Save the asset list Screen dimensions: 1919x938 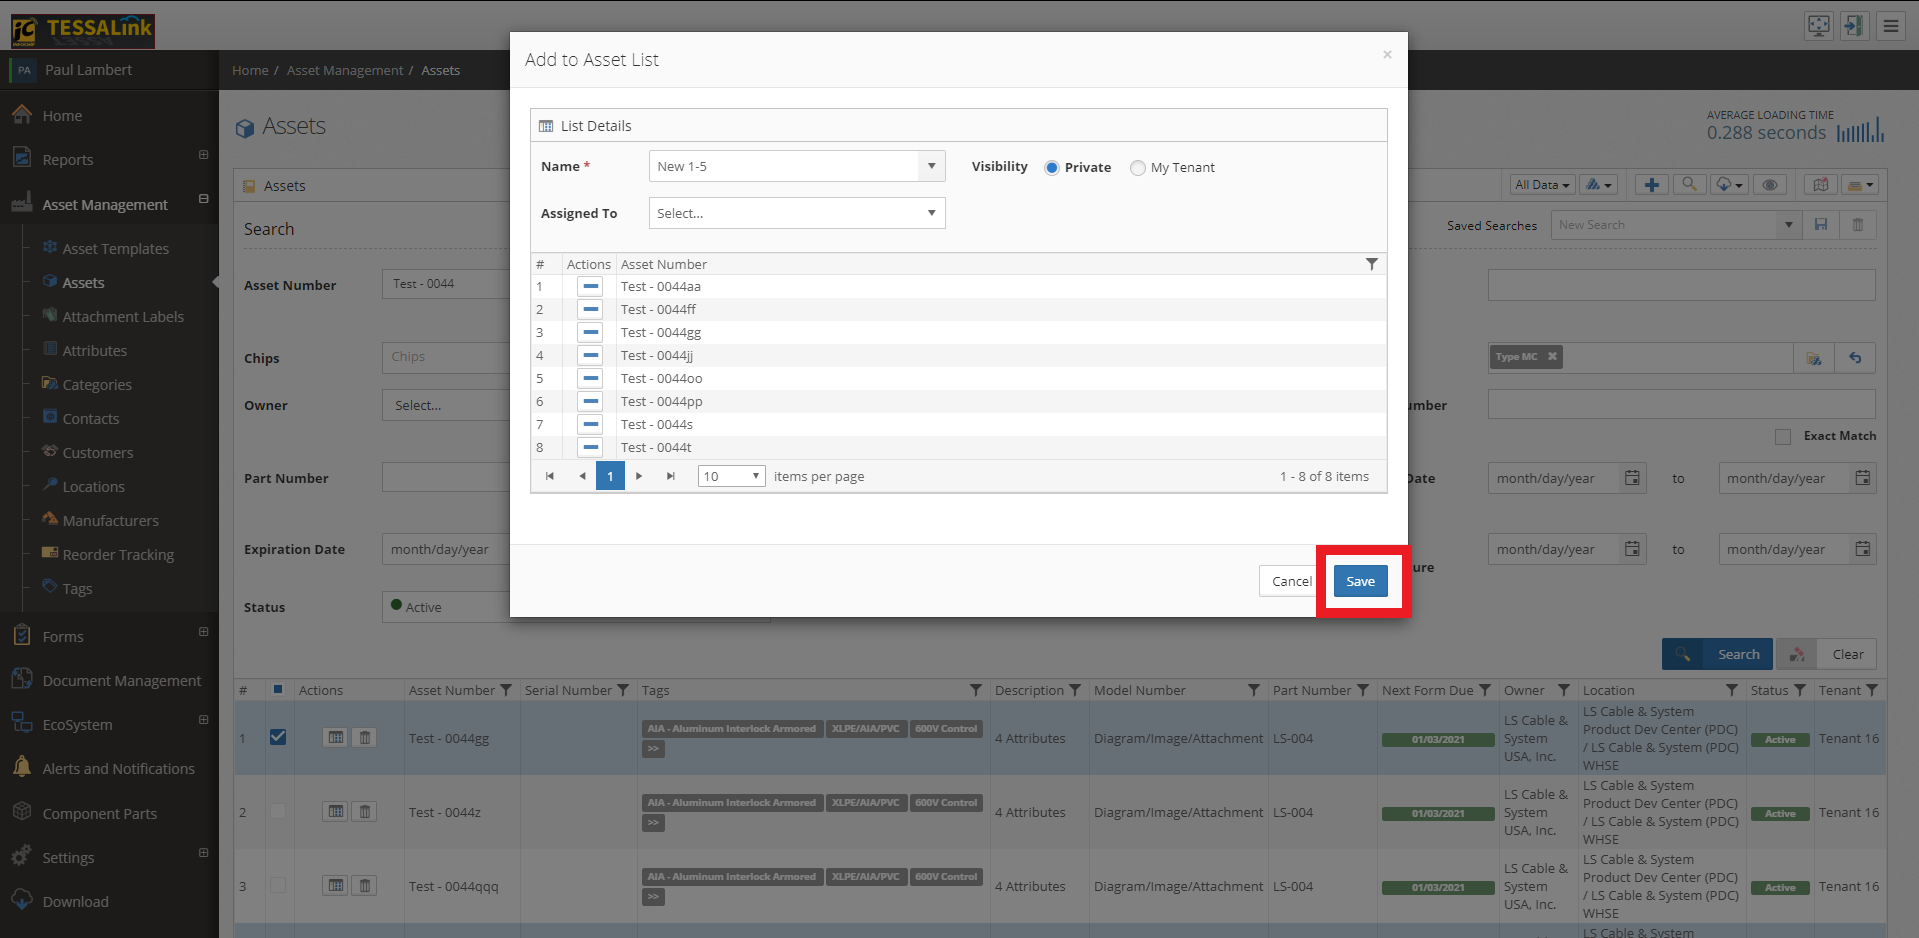coord(1360,581)
